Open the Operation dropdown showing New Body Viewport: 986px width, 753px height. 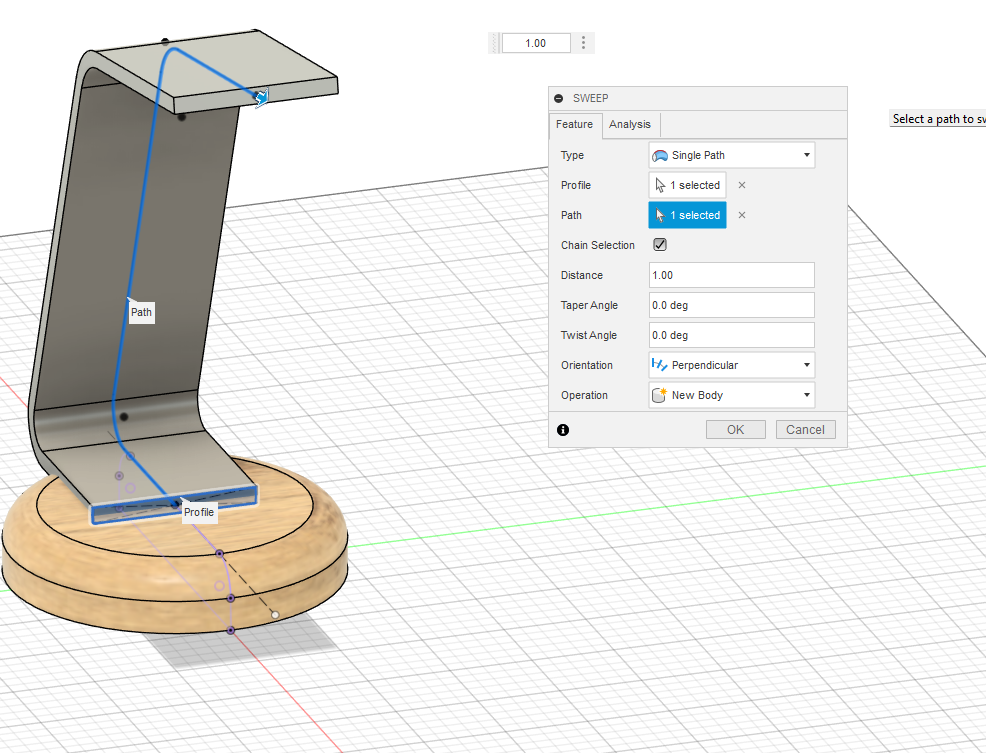click(731, 395)
